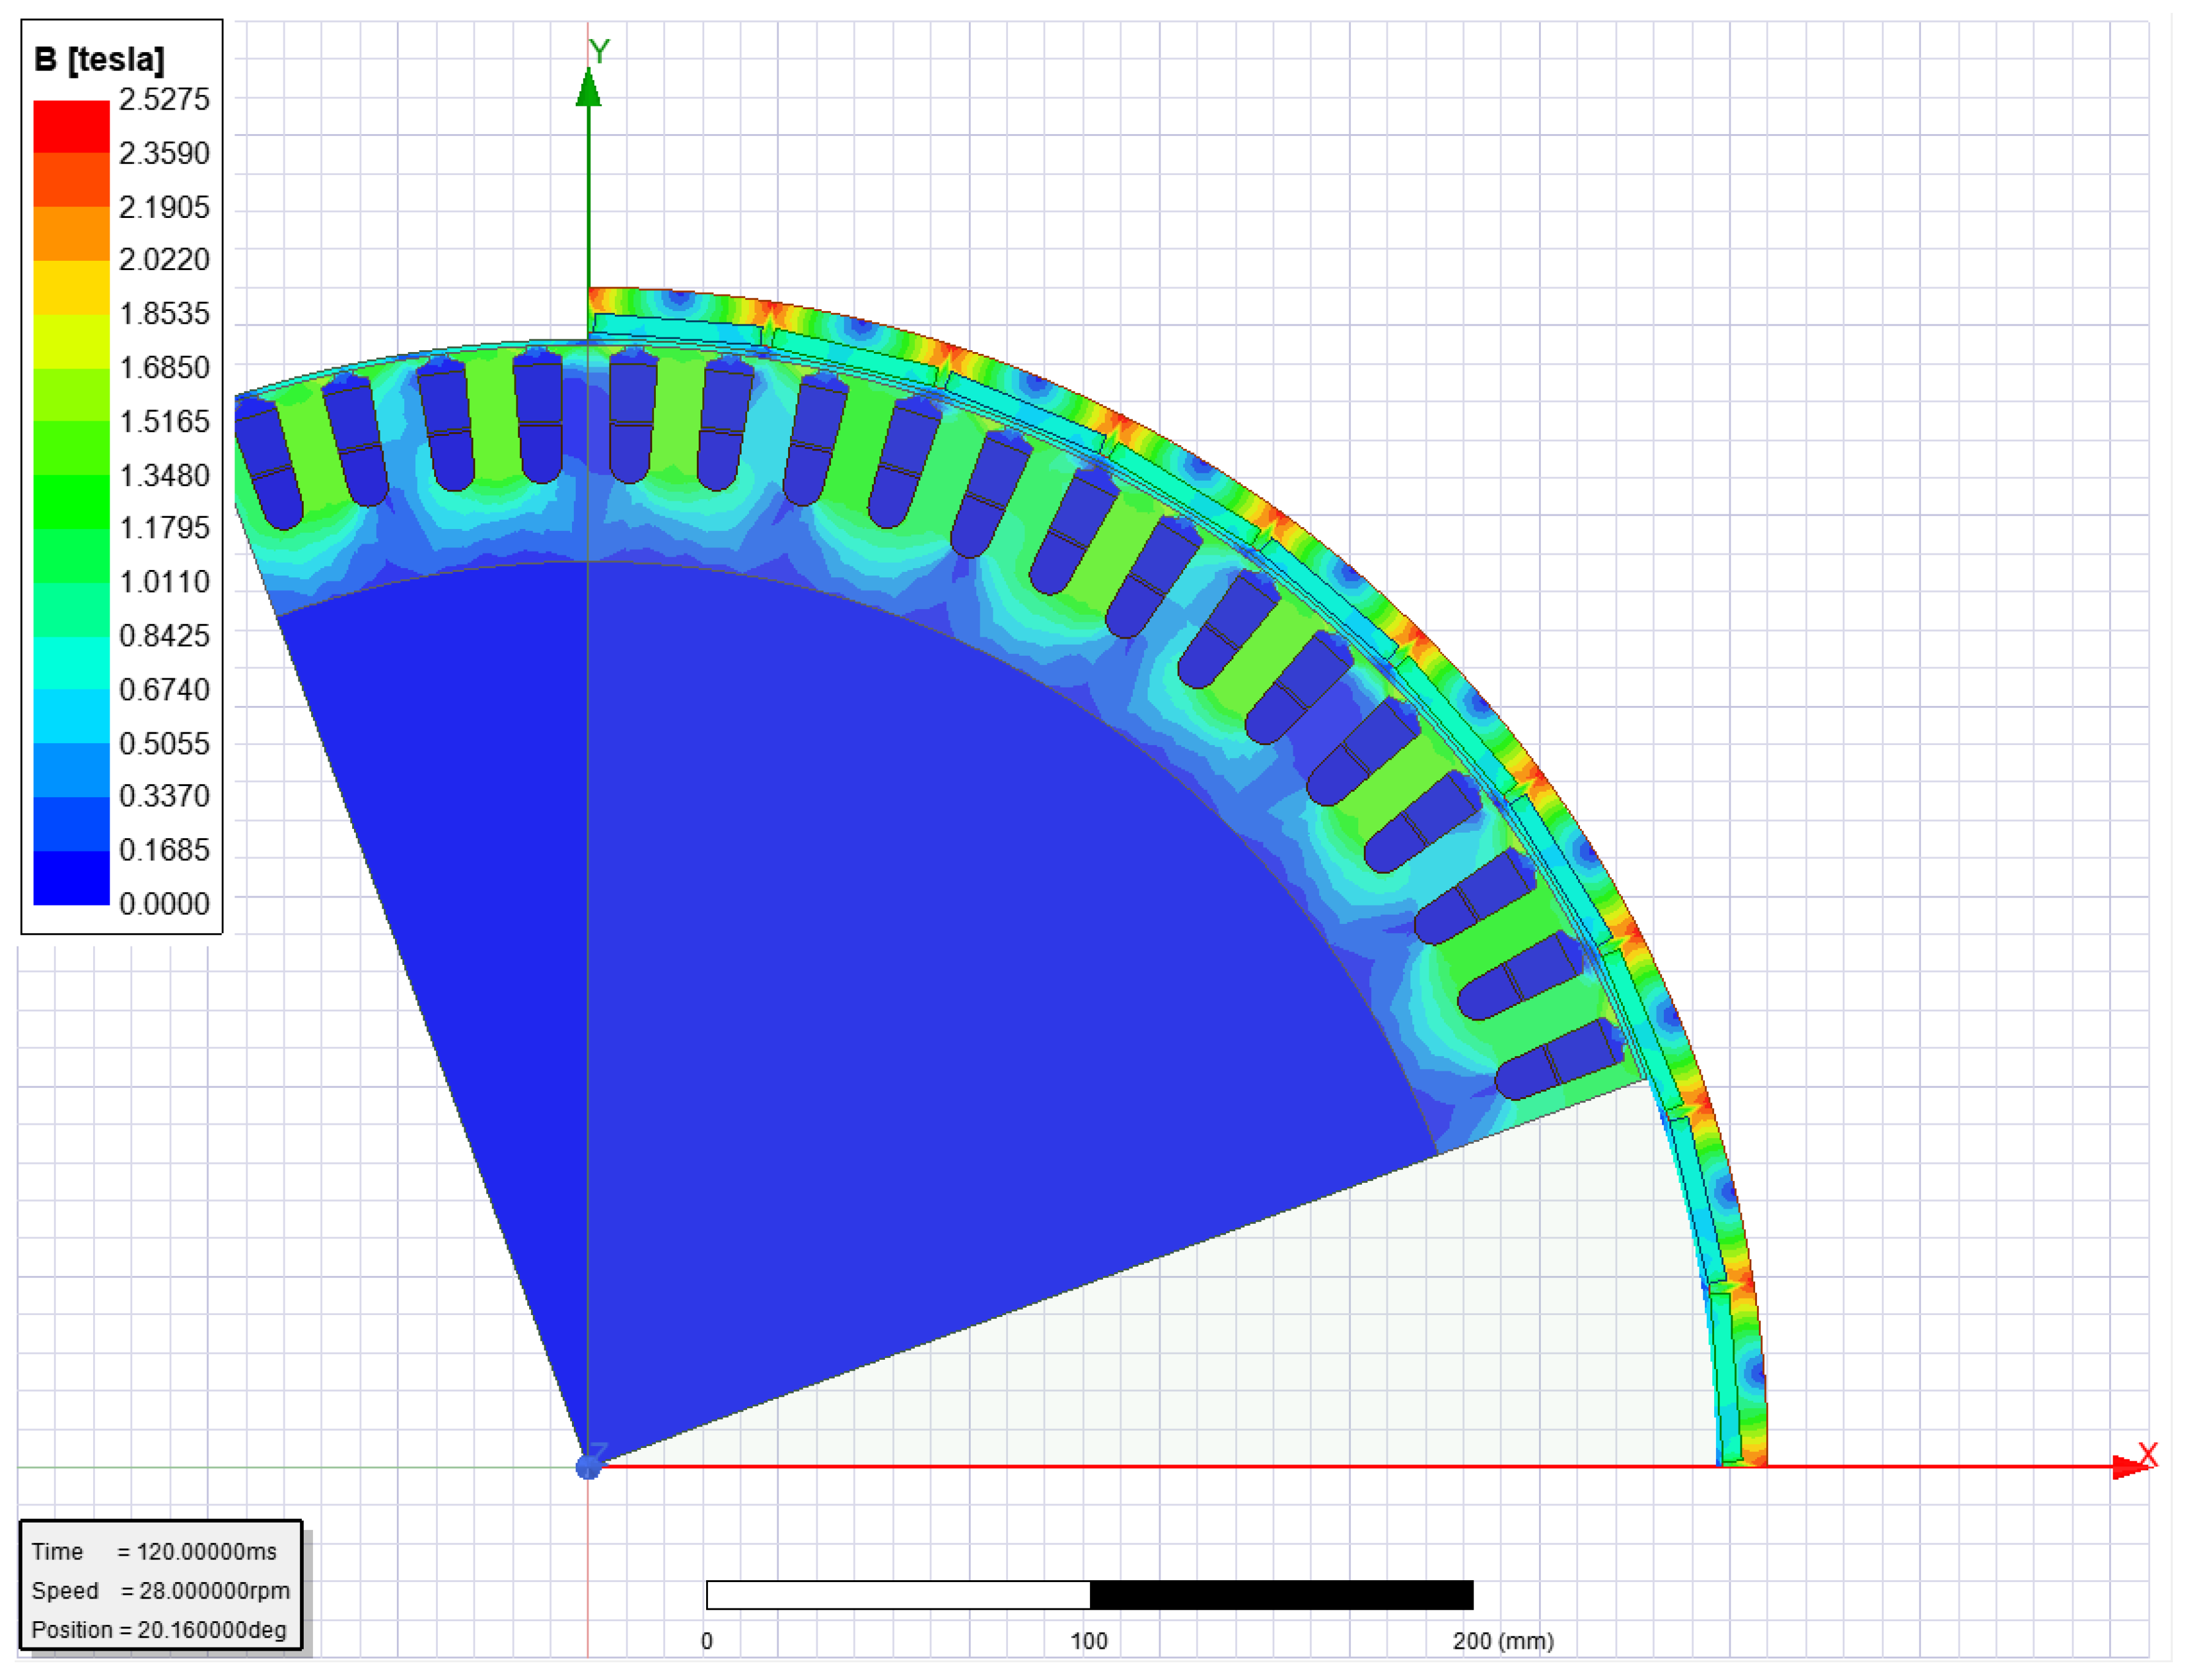The width and height of the screenshot is (2193, 1680).
Task: Click the red swatch at legend top
Action: tap(71, 126)
